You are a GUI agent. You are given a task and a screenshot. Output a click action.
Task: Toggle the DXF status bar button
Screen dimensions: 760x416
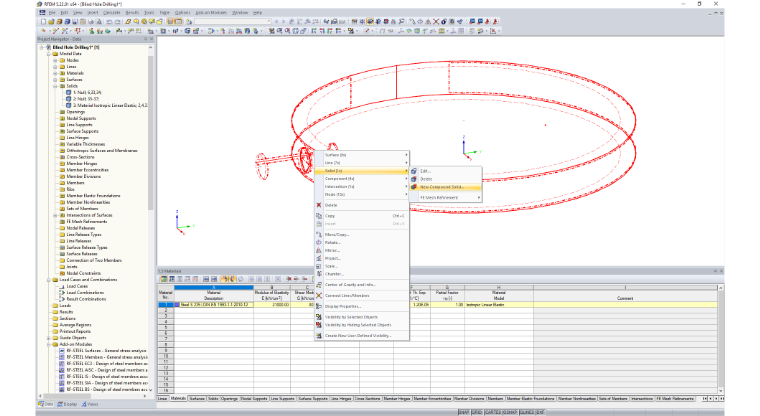tap(540, 412)
